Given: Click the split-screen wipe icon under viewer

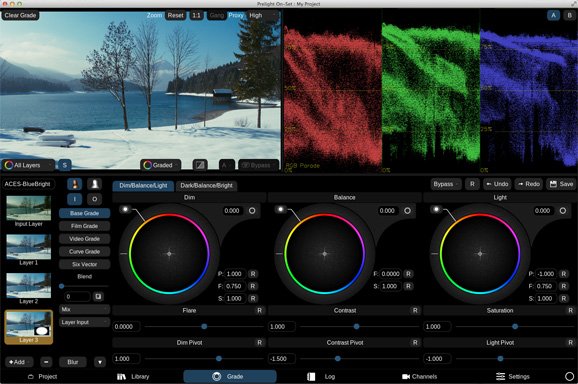Looking at the screenshot, I should (x=200, y=165).
